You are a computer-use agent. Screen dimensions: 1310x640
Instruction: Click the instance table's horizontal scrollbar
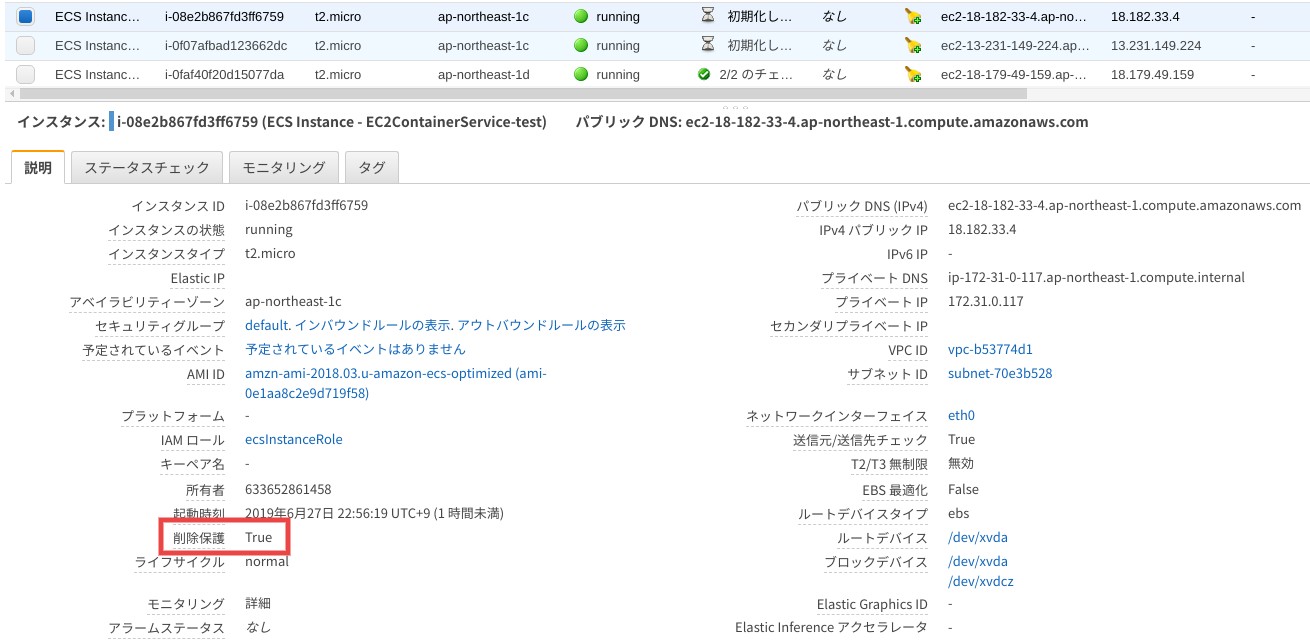point(520,93)
